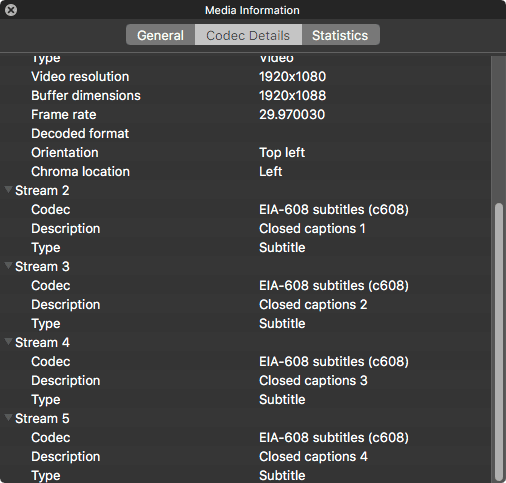Click the Decoded format label
Viewport: 506px width, 483px height.
tap(80, 134)
